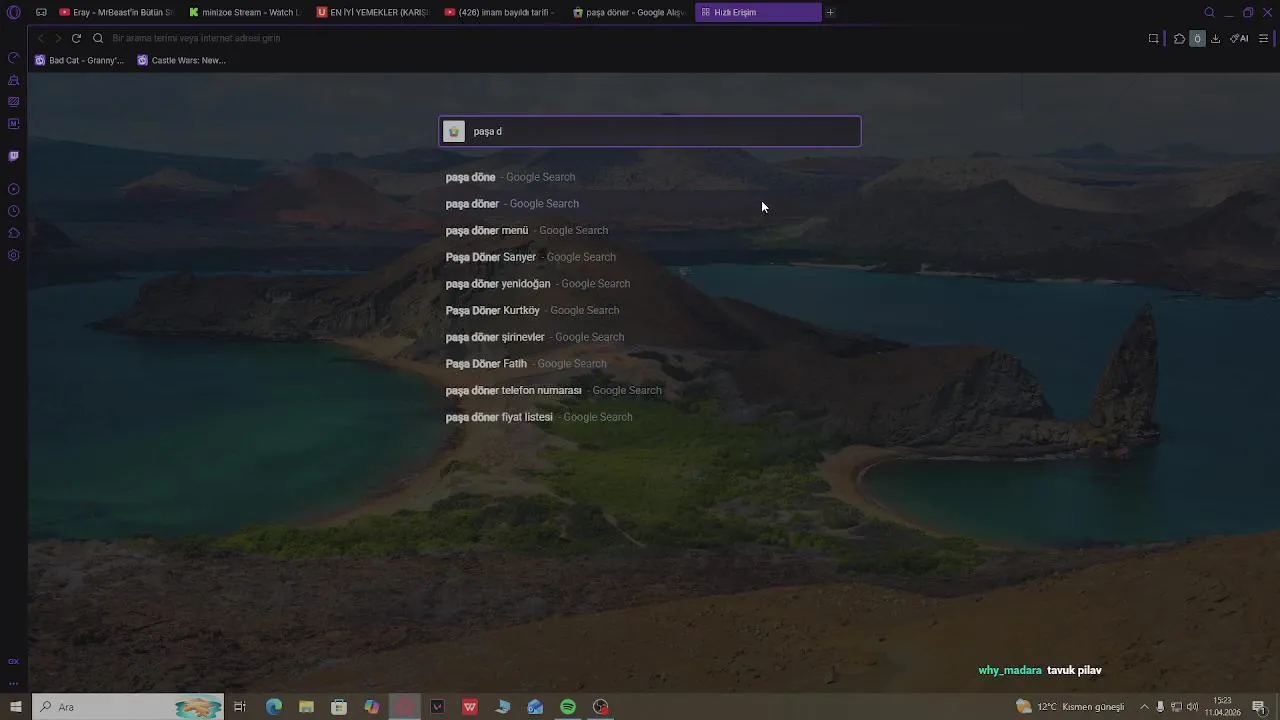
Task: Click the speed dial search box with 'paşa d'
Action: (650, 131)
